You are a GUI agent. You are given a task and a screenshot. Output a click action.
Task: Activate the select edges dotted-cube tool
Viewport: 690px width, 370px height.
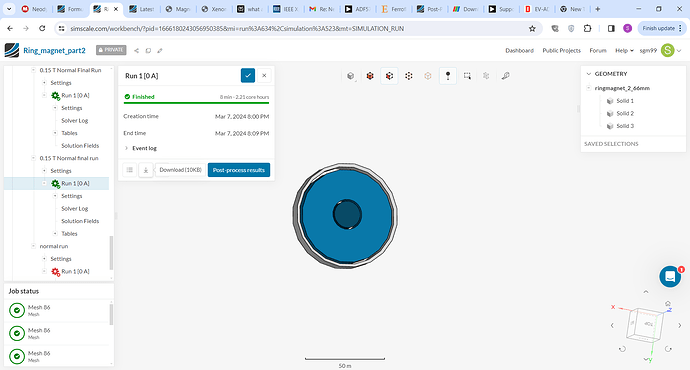409,76
